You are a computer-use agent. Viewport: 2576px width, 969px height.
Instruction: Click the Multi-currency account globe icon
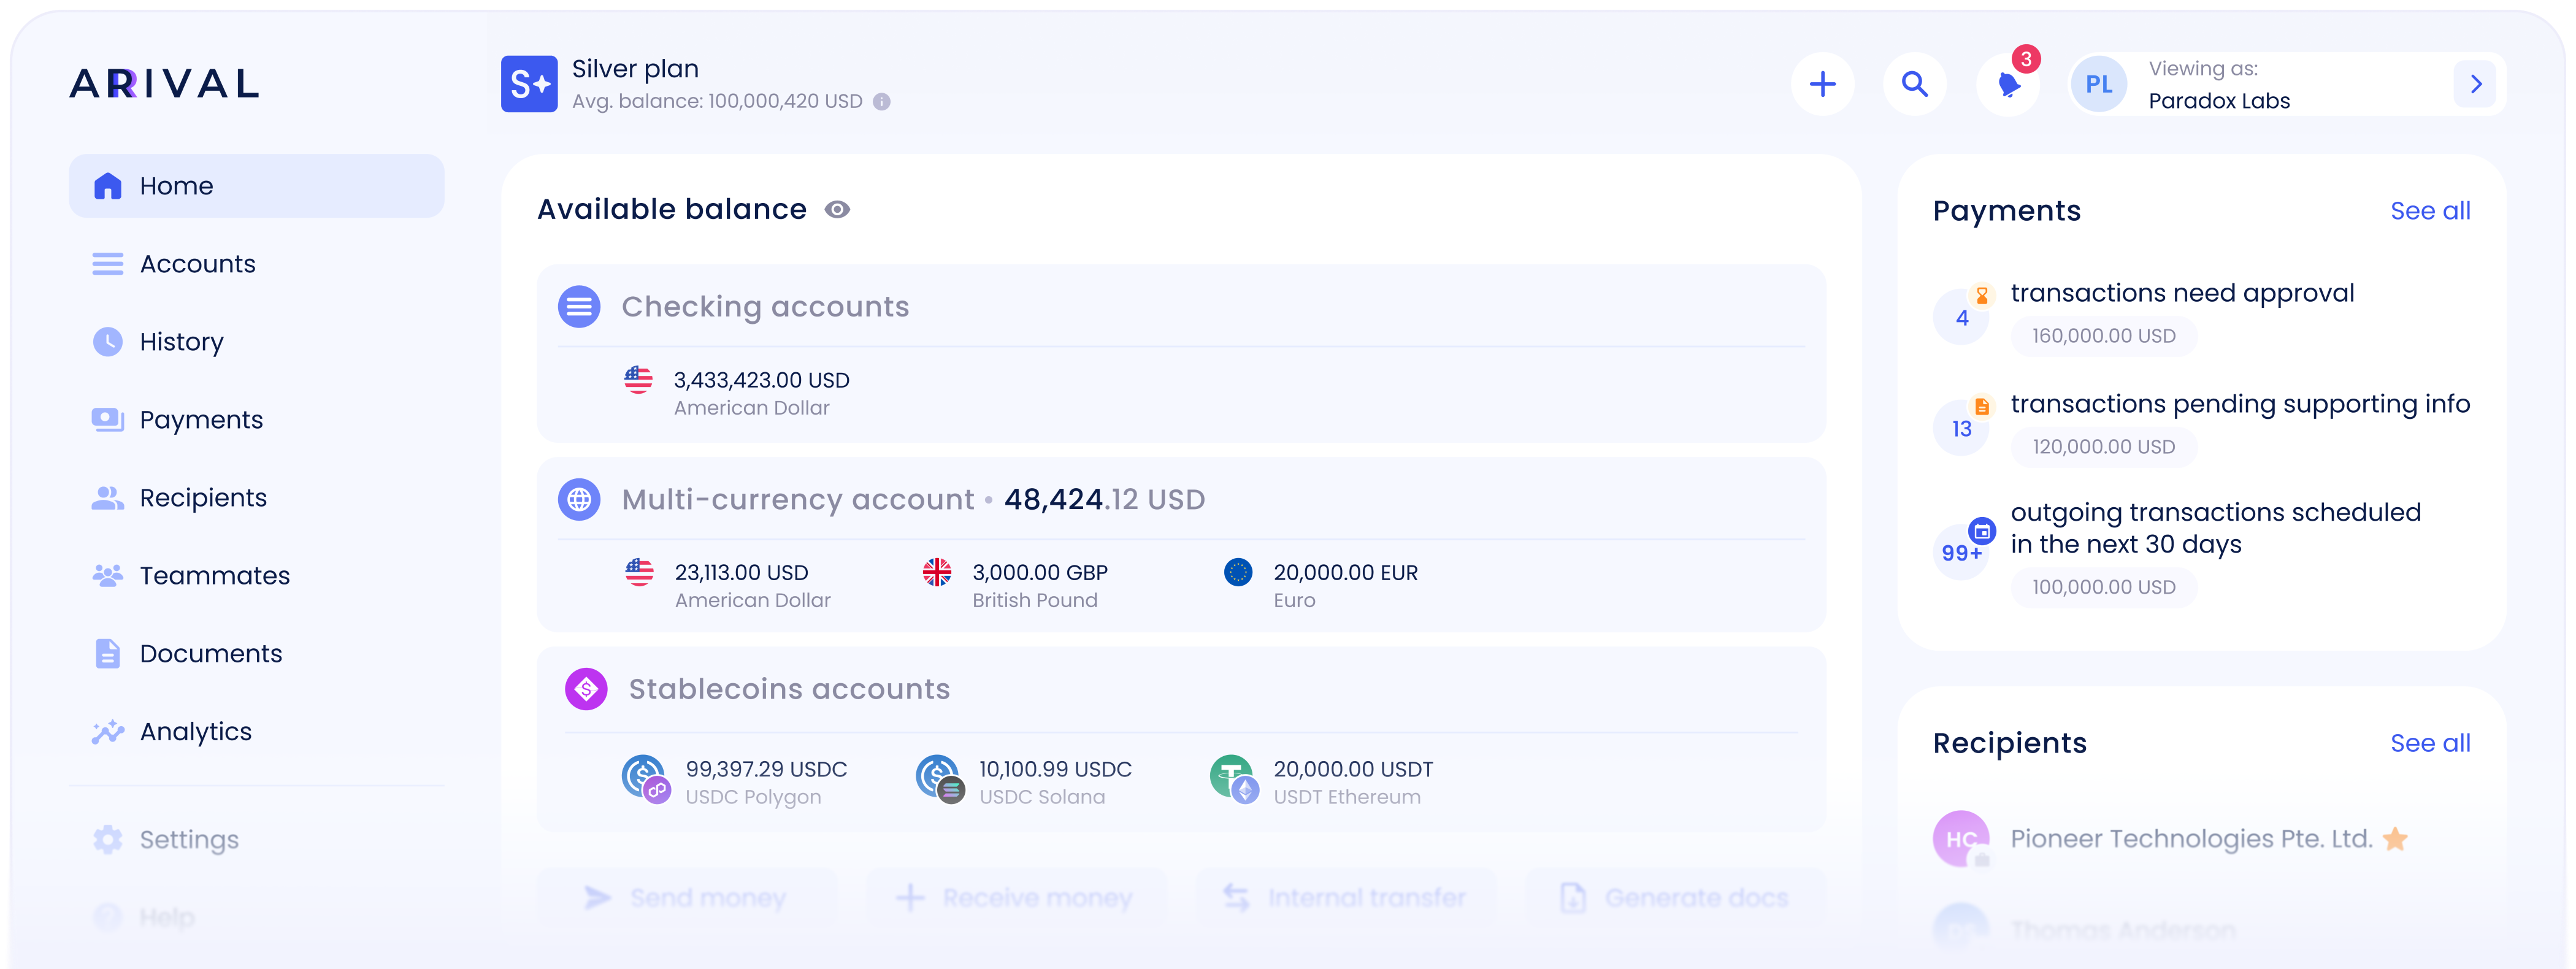click(x=579, y=499)
